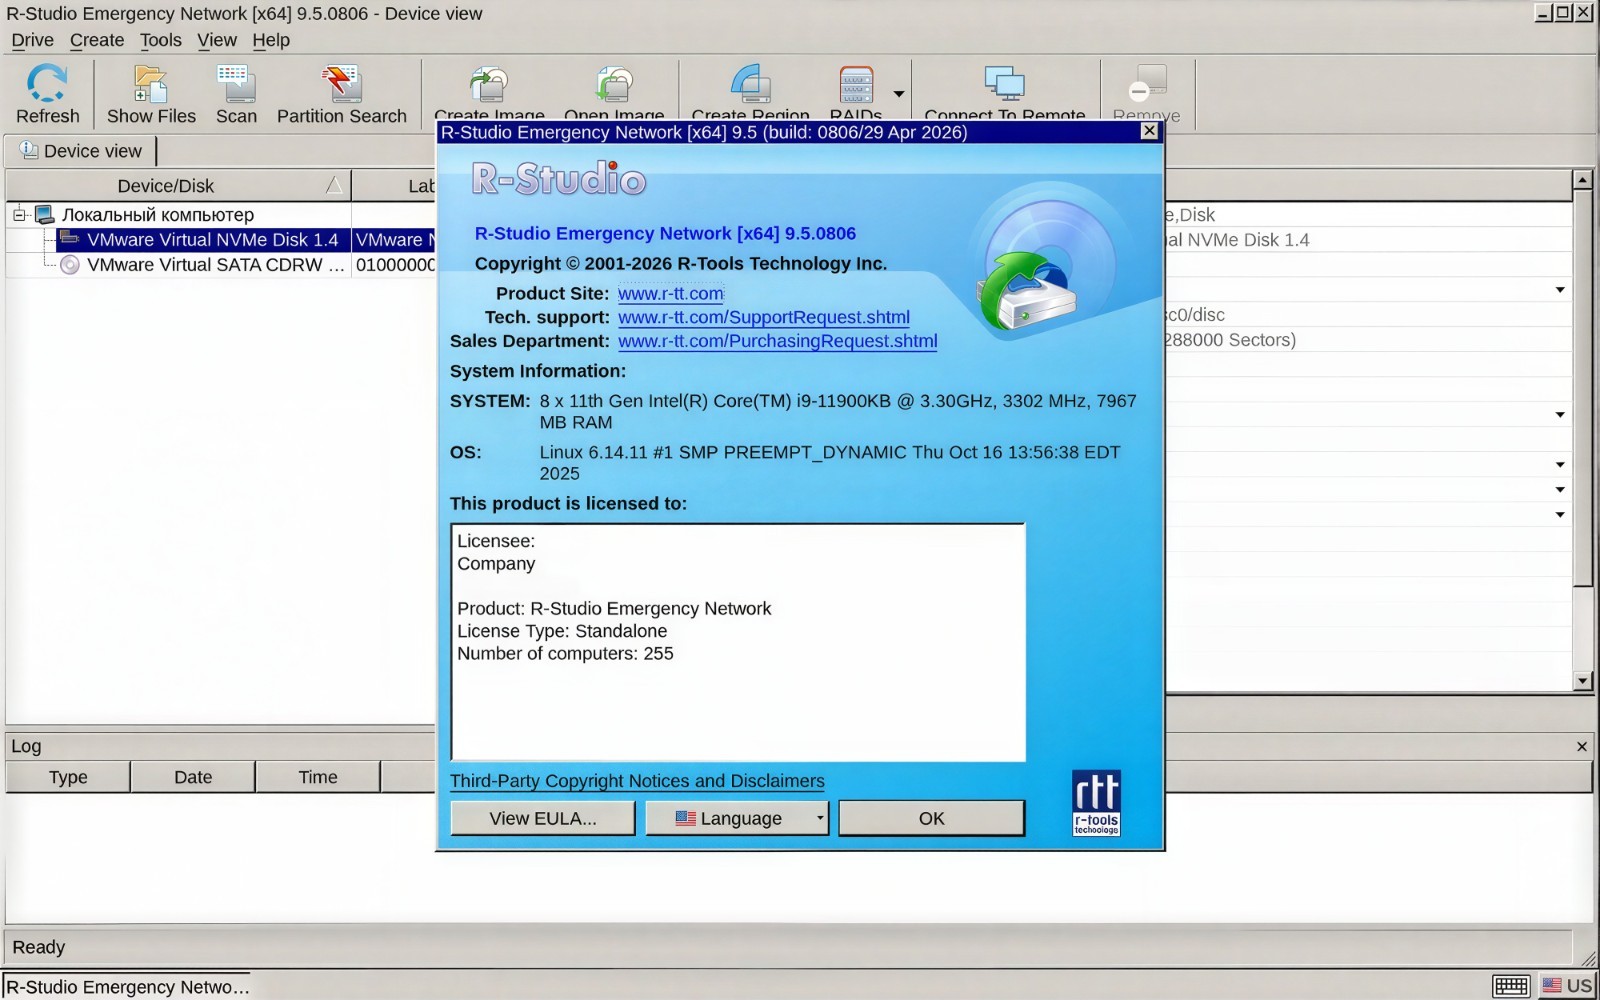Click the Ready status bar text
This screenshot has width=1600, height=1000.
[x=38, y=947]
